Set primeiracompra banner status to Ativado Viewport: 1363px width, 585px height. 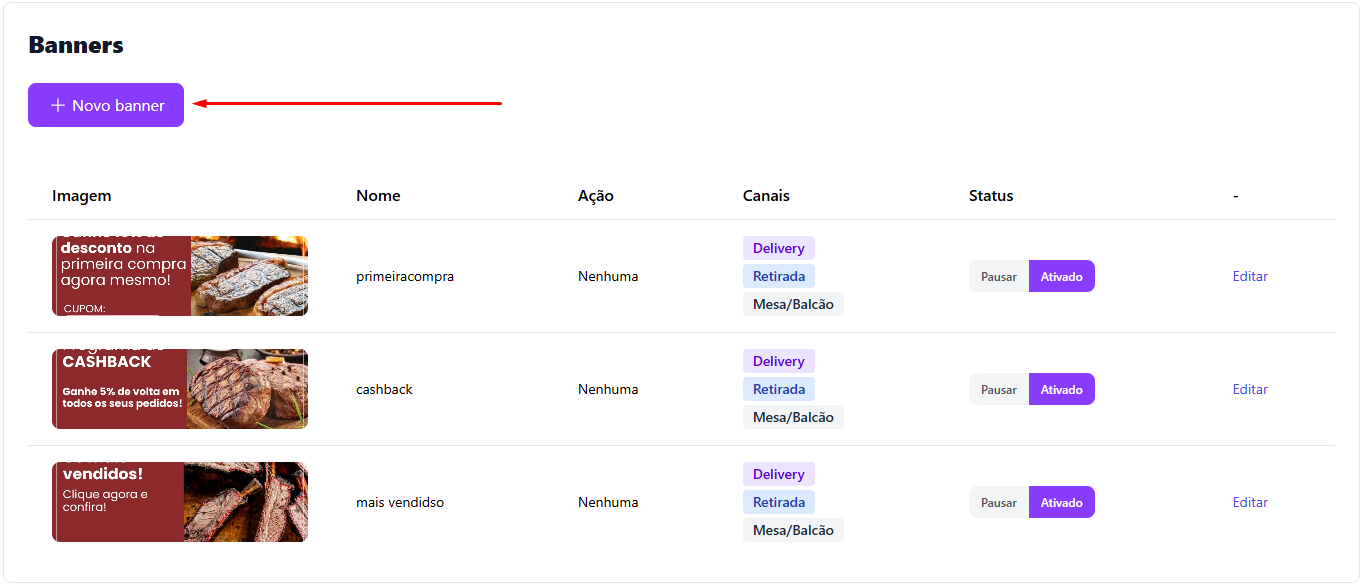(1061, 277)
